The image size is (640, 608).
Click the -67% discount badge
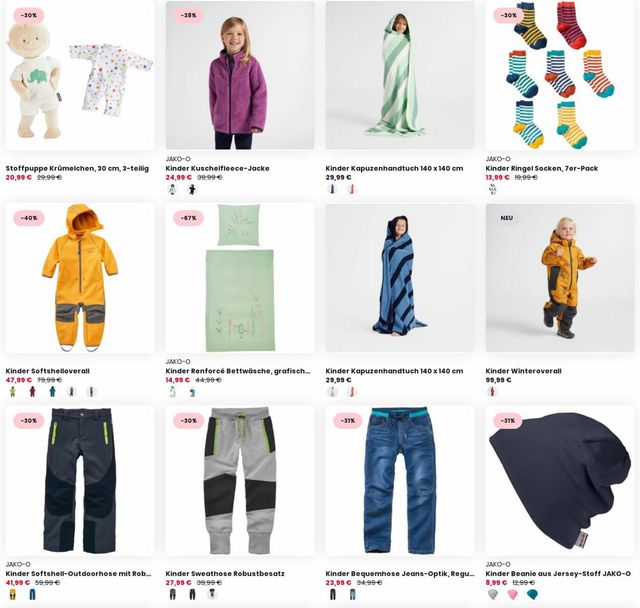189,218
